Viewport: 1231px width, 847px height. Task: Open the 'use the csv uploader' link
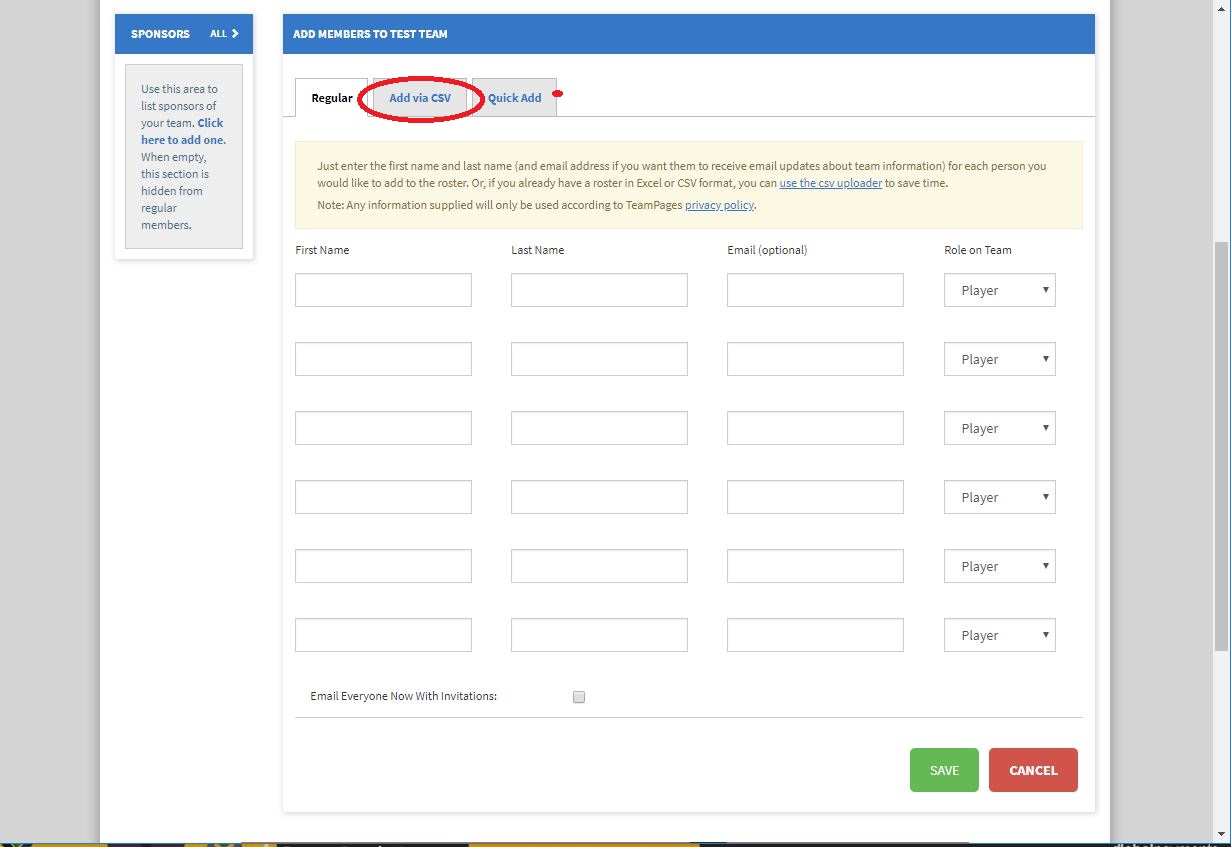pos(830,183)
